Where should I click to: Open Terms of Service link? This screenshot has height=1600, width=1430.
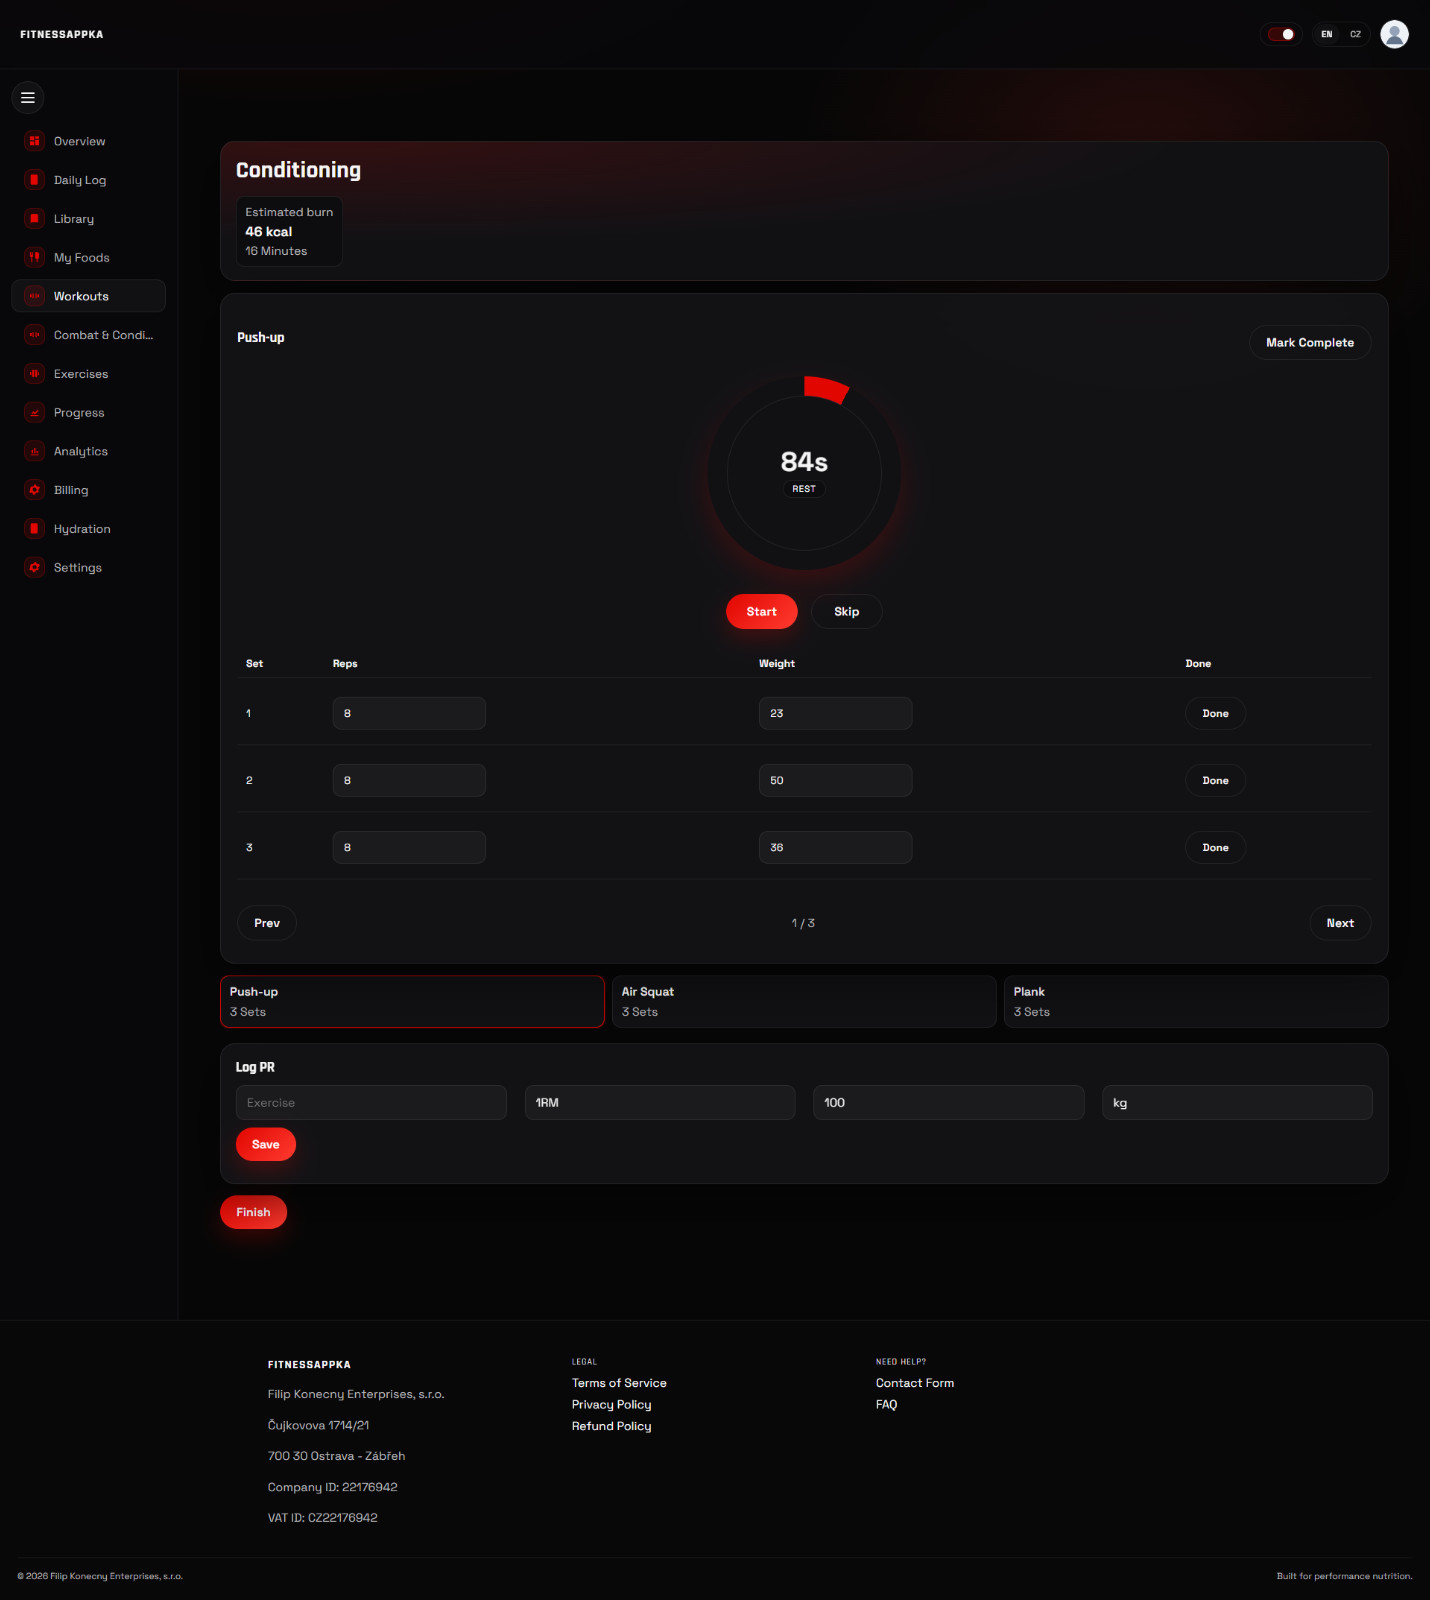click(619, 1383)
